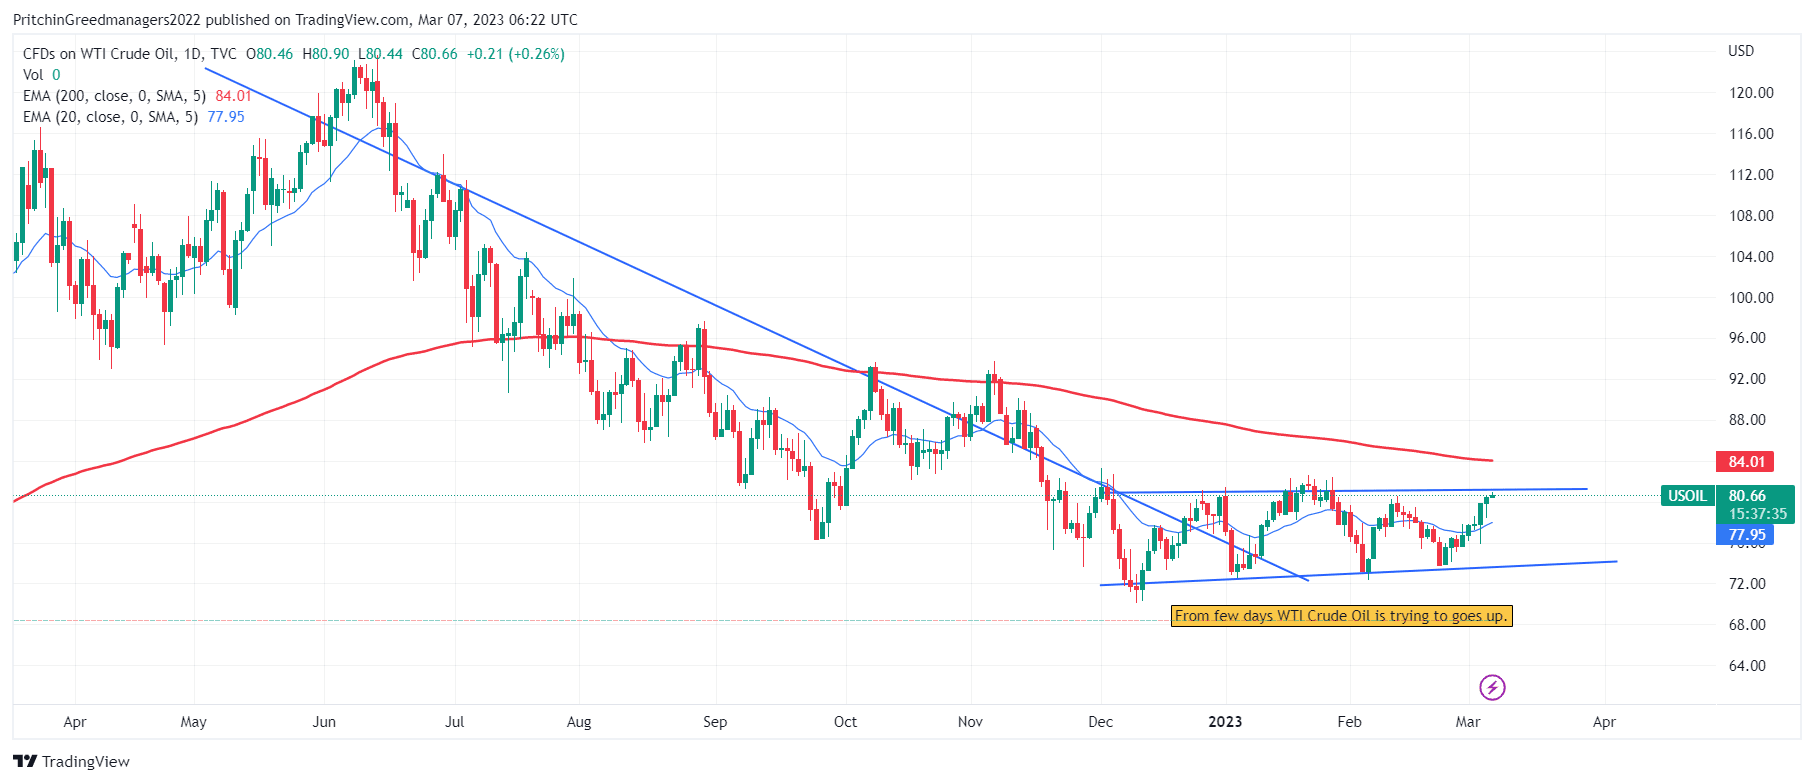Click the TradingView logo at bottom left
This screenshot has height=783, width=1814.
tap(72, 762)
